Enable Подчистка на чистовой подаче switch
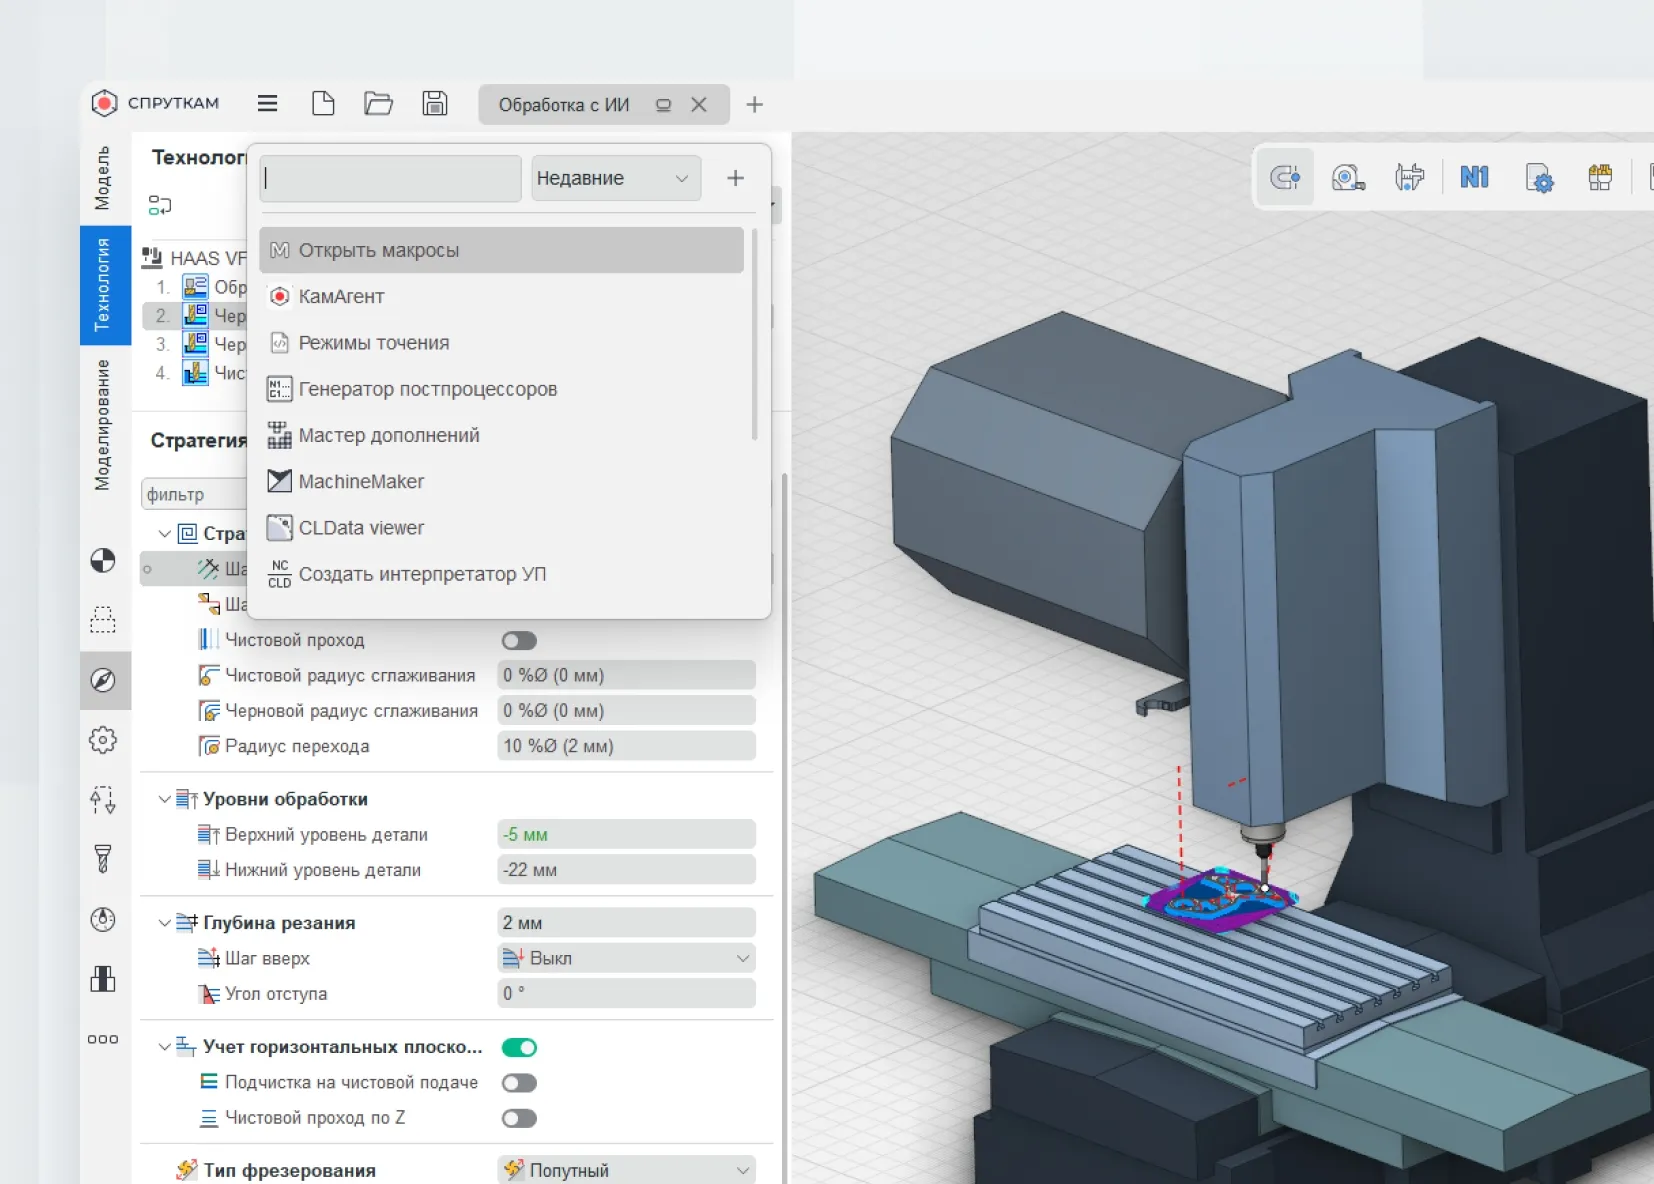The width and height of the screenshot is (1654, 1184). click(519, 1083)
